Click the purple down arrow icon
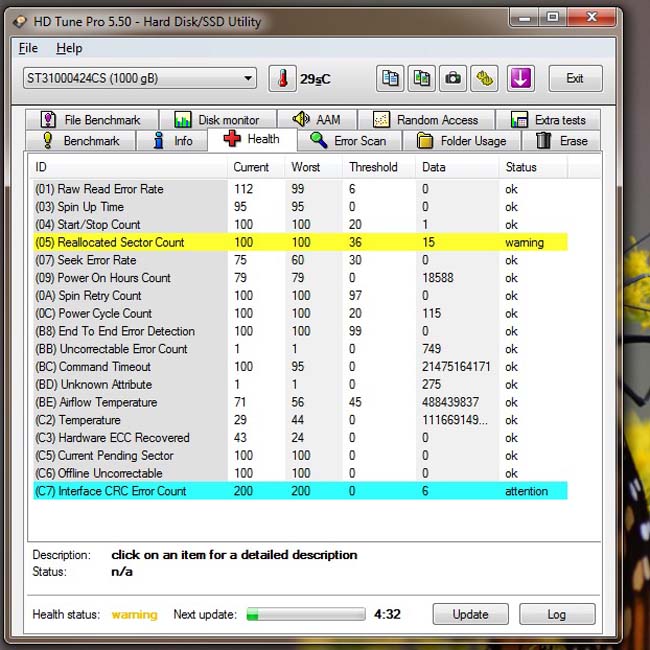650x650 pixels. click(x=521, y=78)
